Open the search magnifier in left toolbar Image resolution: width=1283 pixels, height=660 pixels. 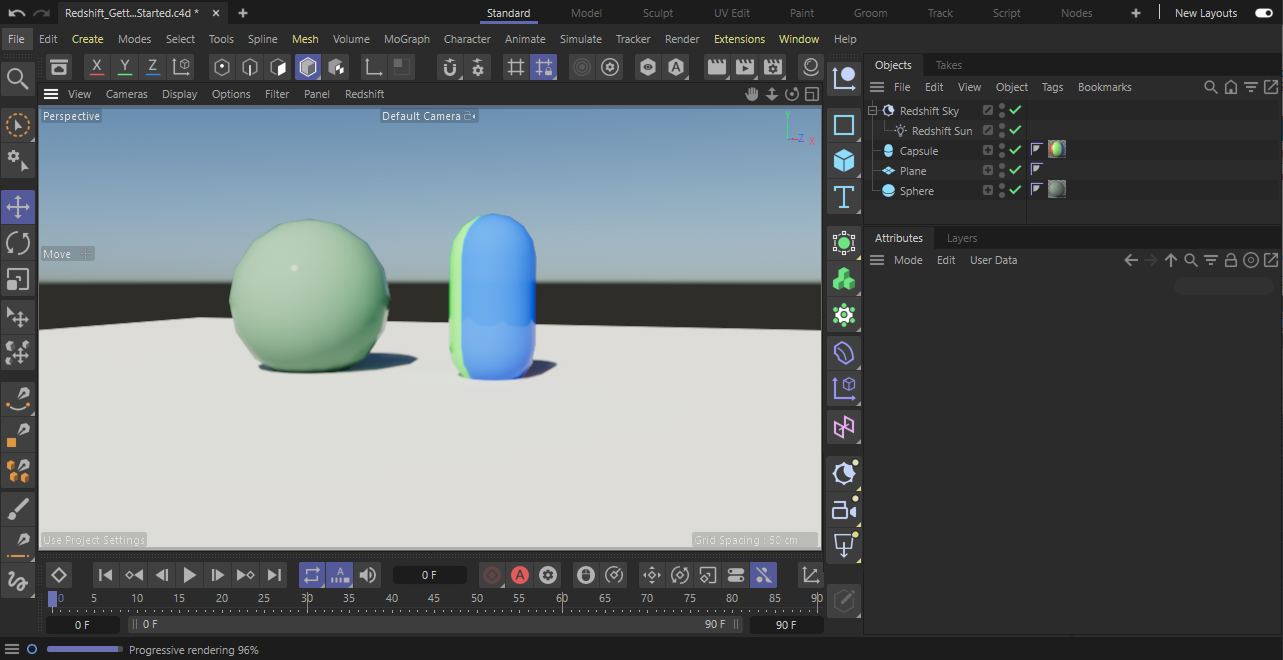[18, 78]
